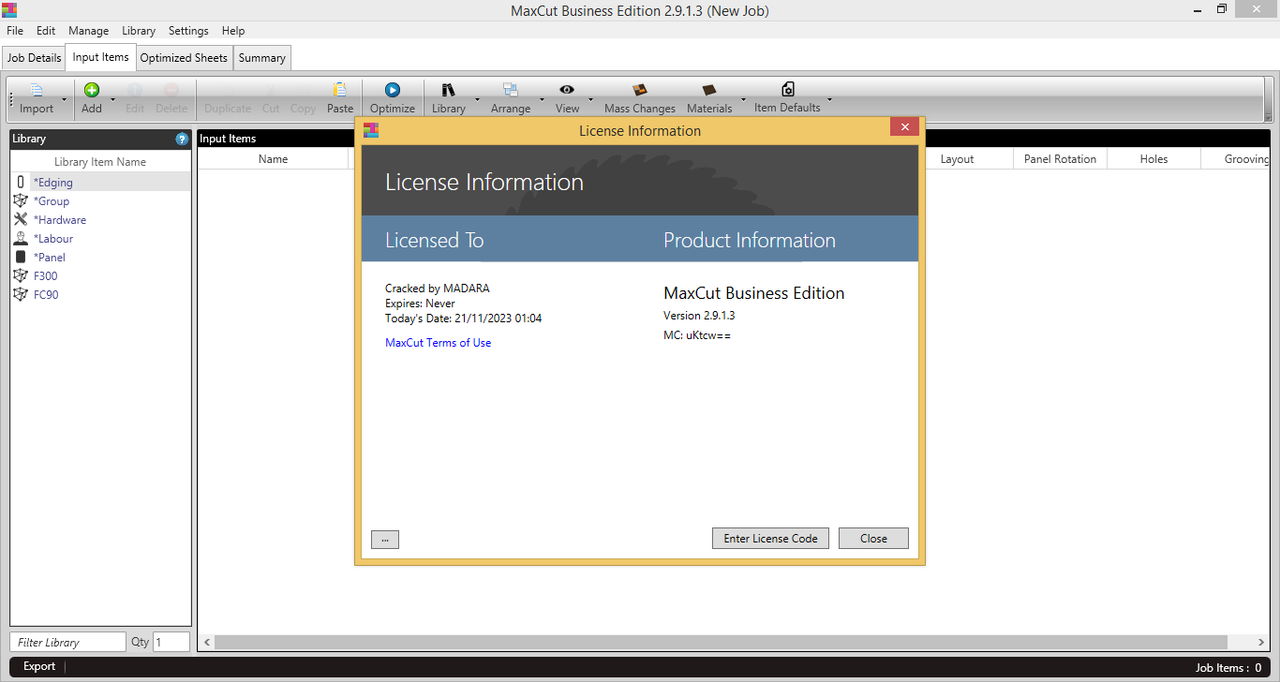Open the Import dropdown arrow
1280x682 pixels.
pyautogui.click(x=64, y=100)
